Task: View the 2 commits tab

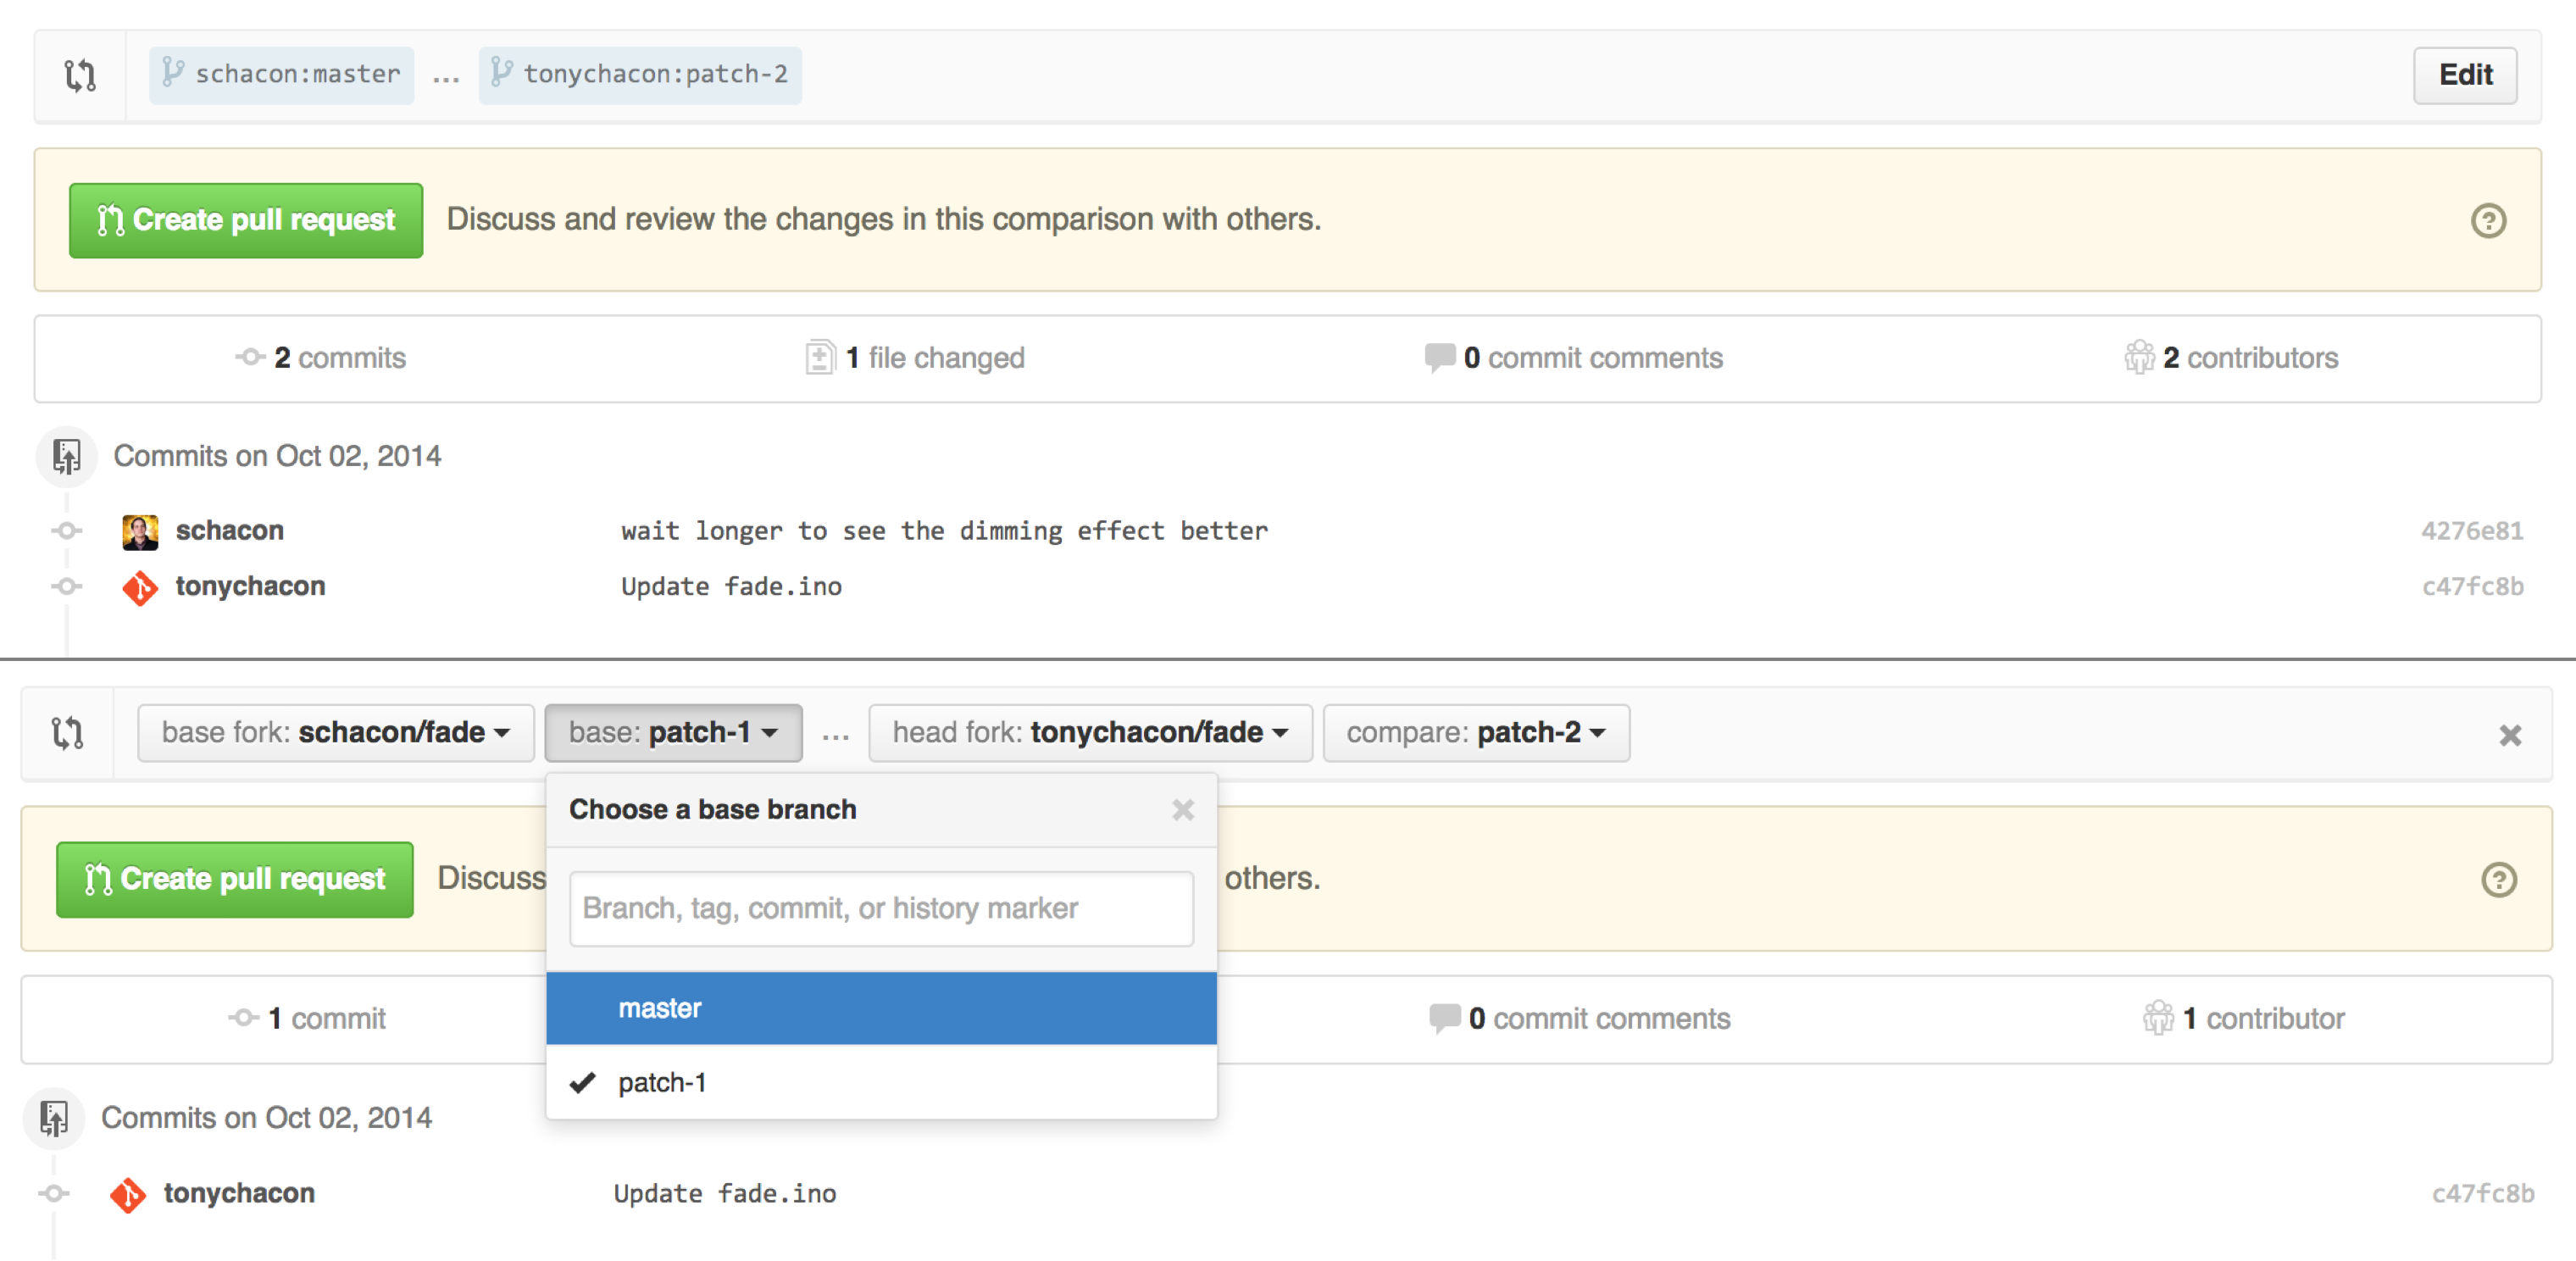Action: [322, 358]
